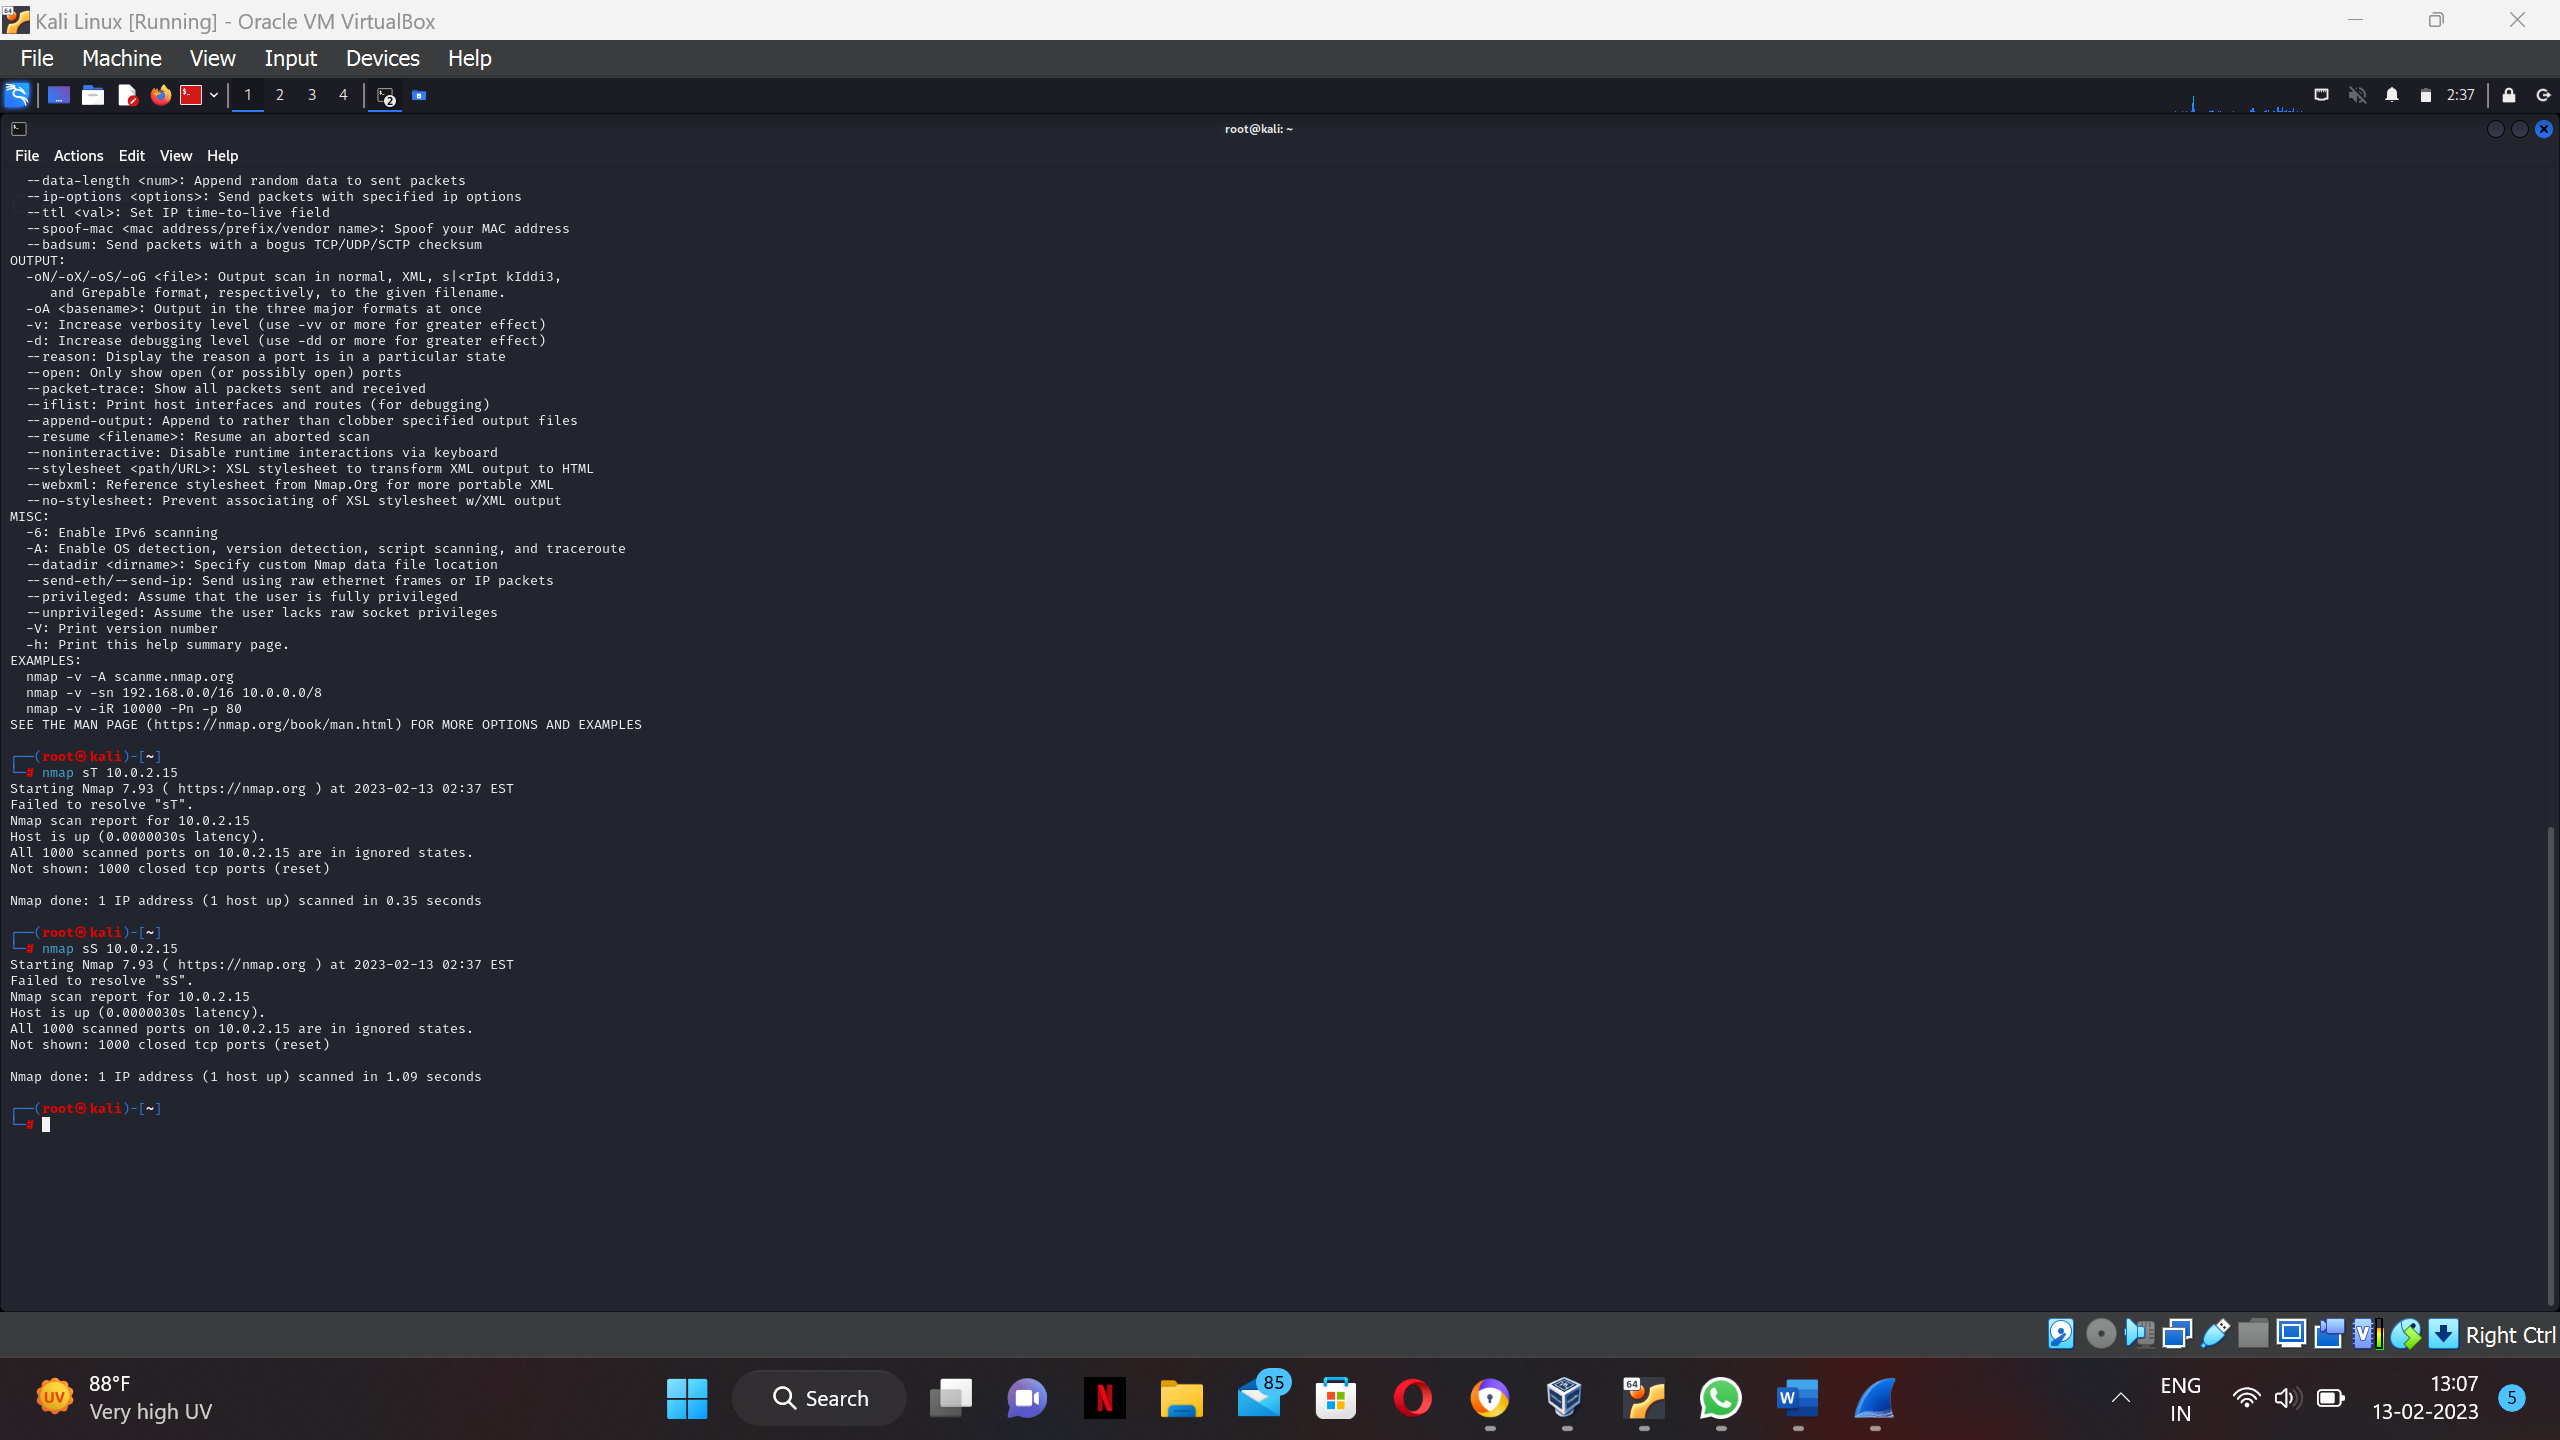Open the file manager from top panel

click(x=92, y=95)
